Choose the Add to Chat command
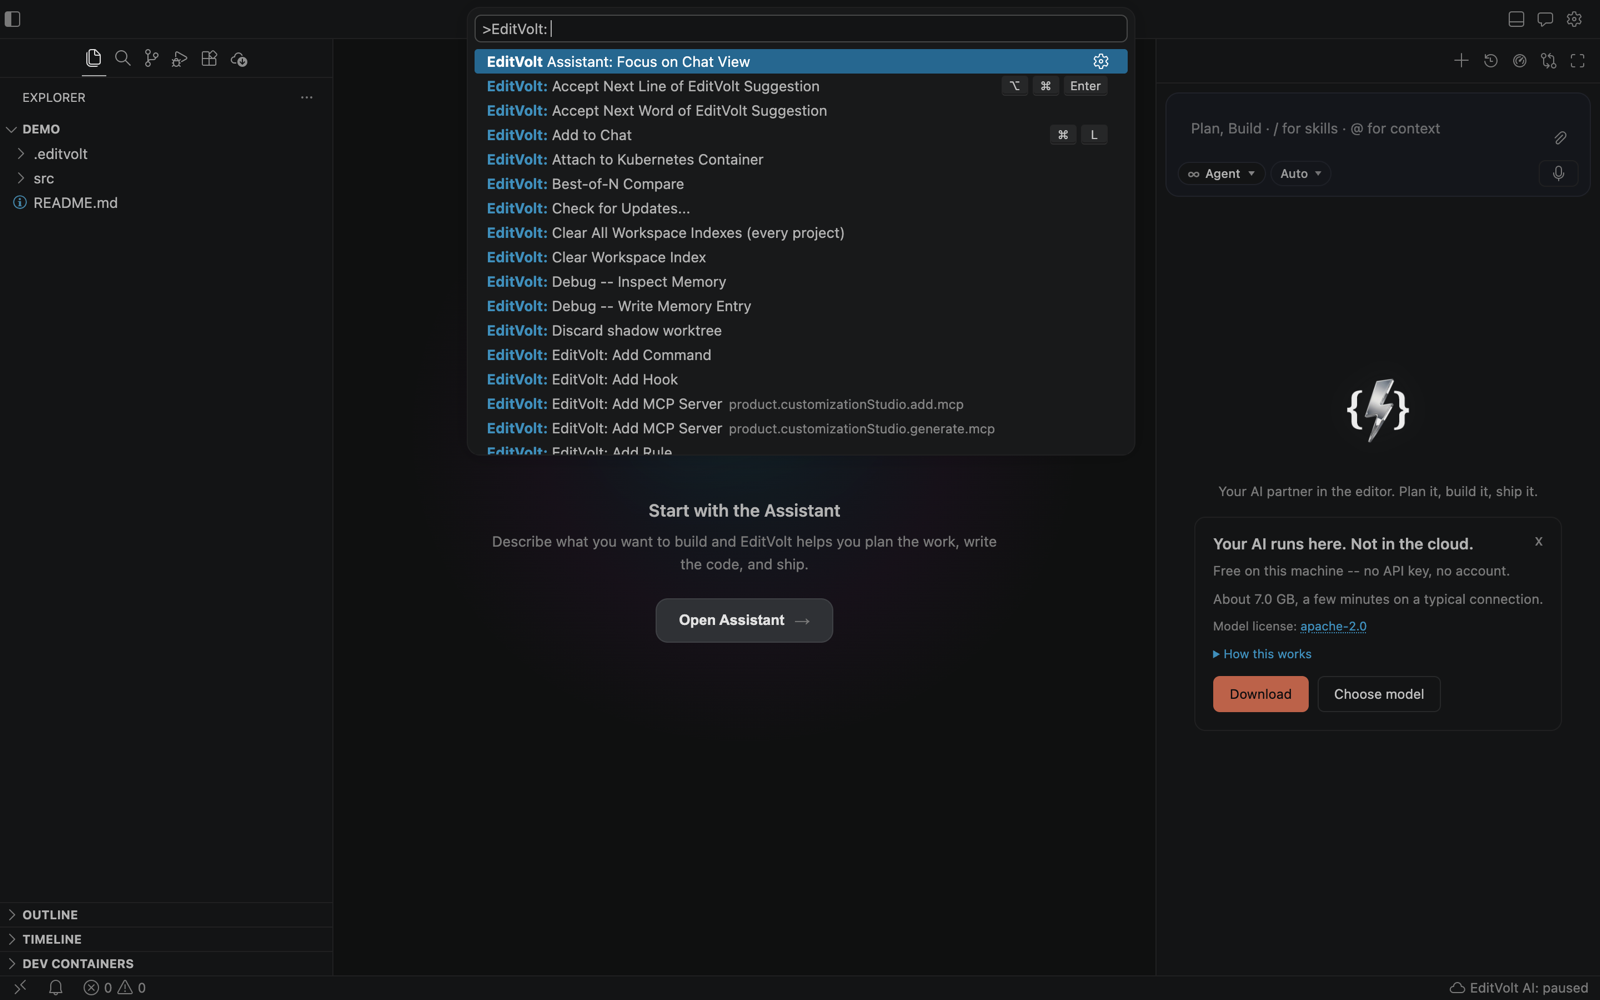This screenshot has width=1600, height=1000. pyautogui.click(x=801, y=135)
